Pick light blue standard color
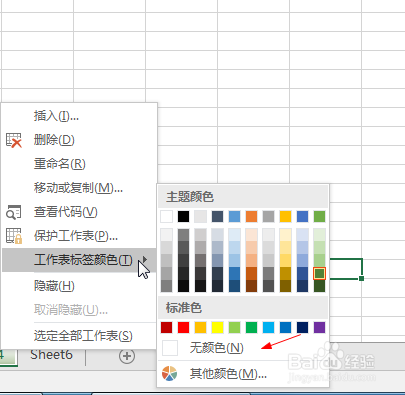The height and width of the screenshot is (395, 405). [269, 327]
